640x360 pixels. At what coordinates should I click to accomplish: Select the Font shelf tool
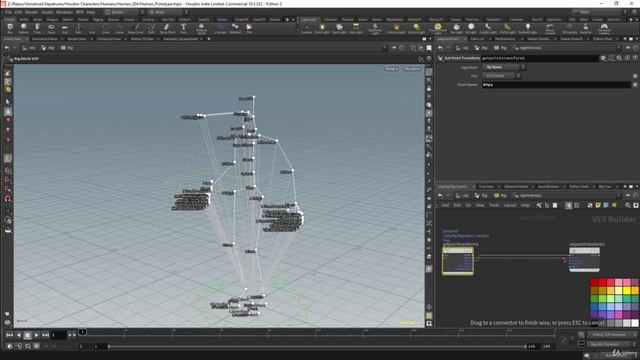[183, 29]
